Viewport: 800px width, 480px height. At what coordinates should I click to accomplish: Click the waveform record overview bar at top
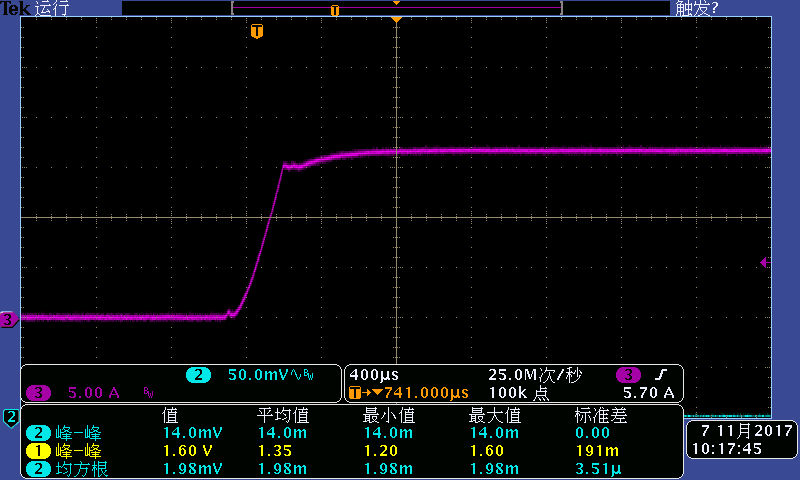pyautogui.click(x=396, y=8)
